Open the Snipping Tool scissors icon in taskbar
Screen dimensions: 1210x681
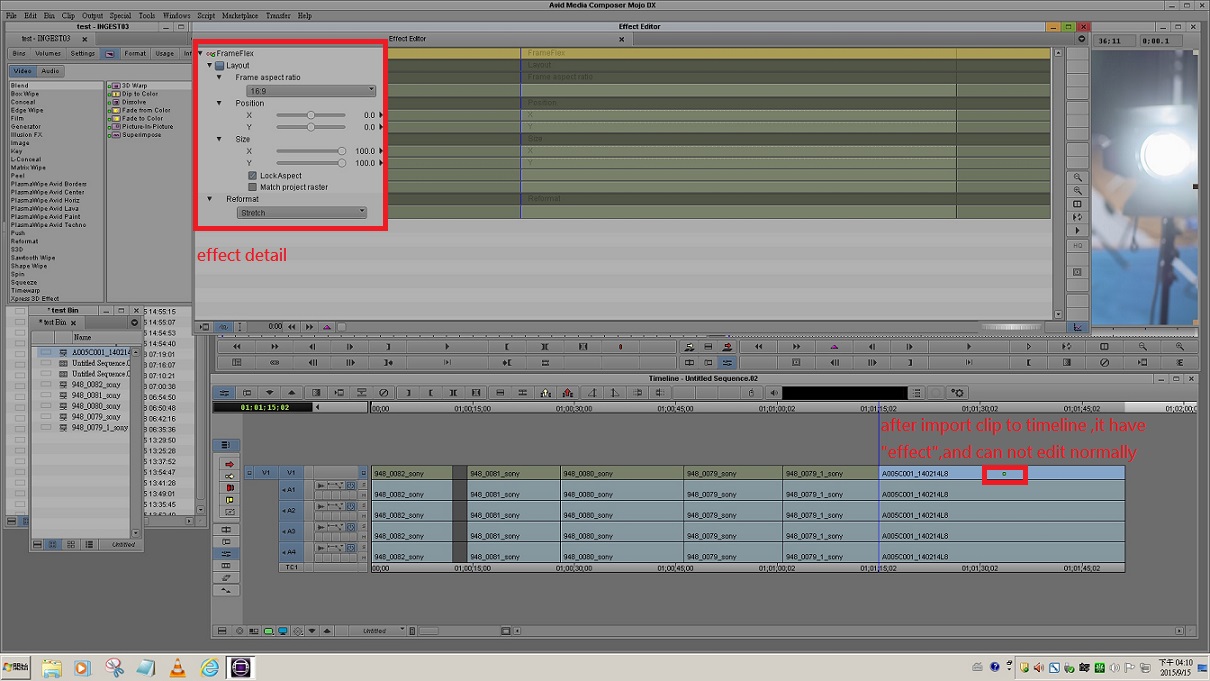click(x=115, y=668)
